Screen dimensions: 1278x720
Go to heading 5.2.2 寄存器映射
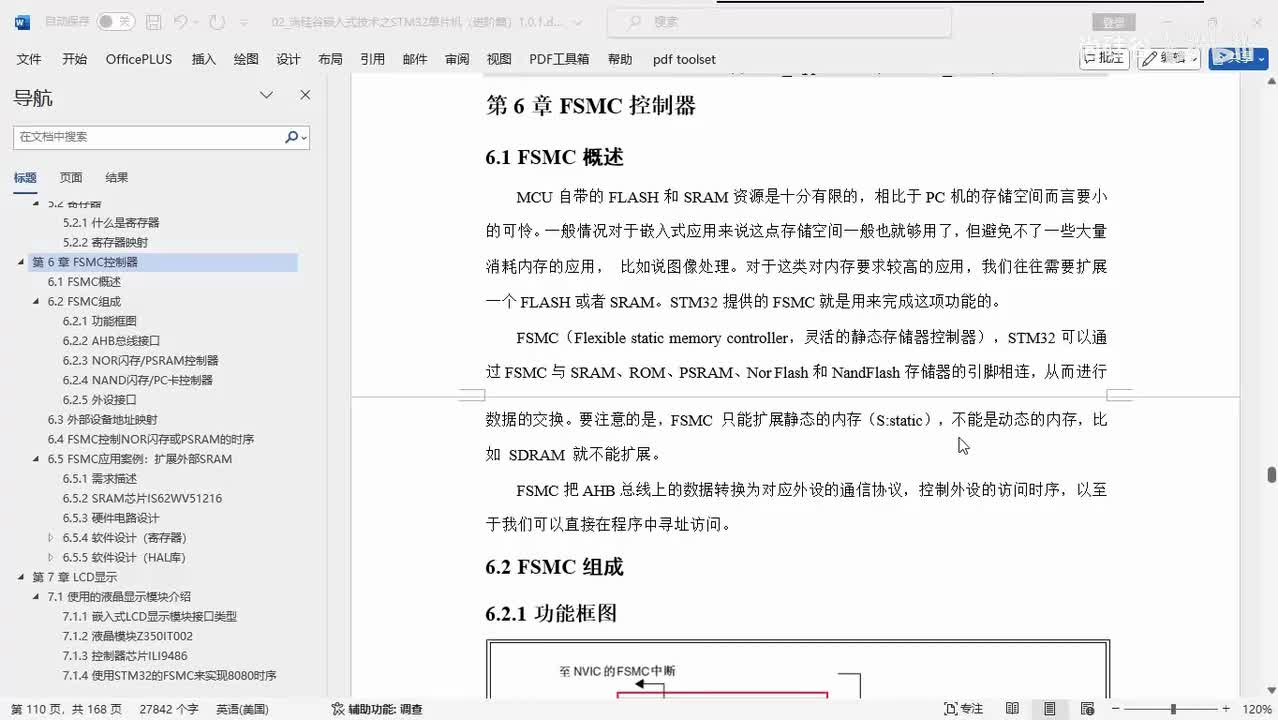pos(105,242)
